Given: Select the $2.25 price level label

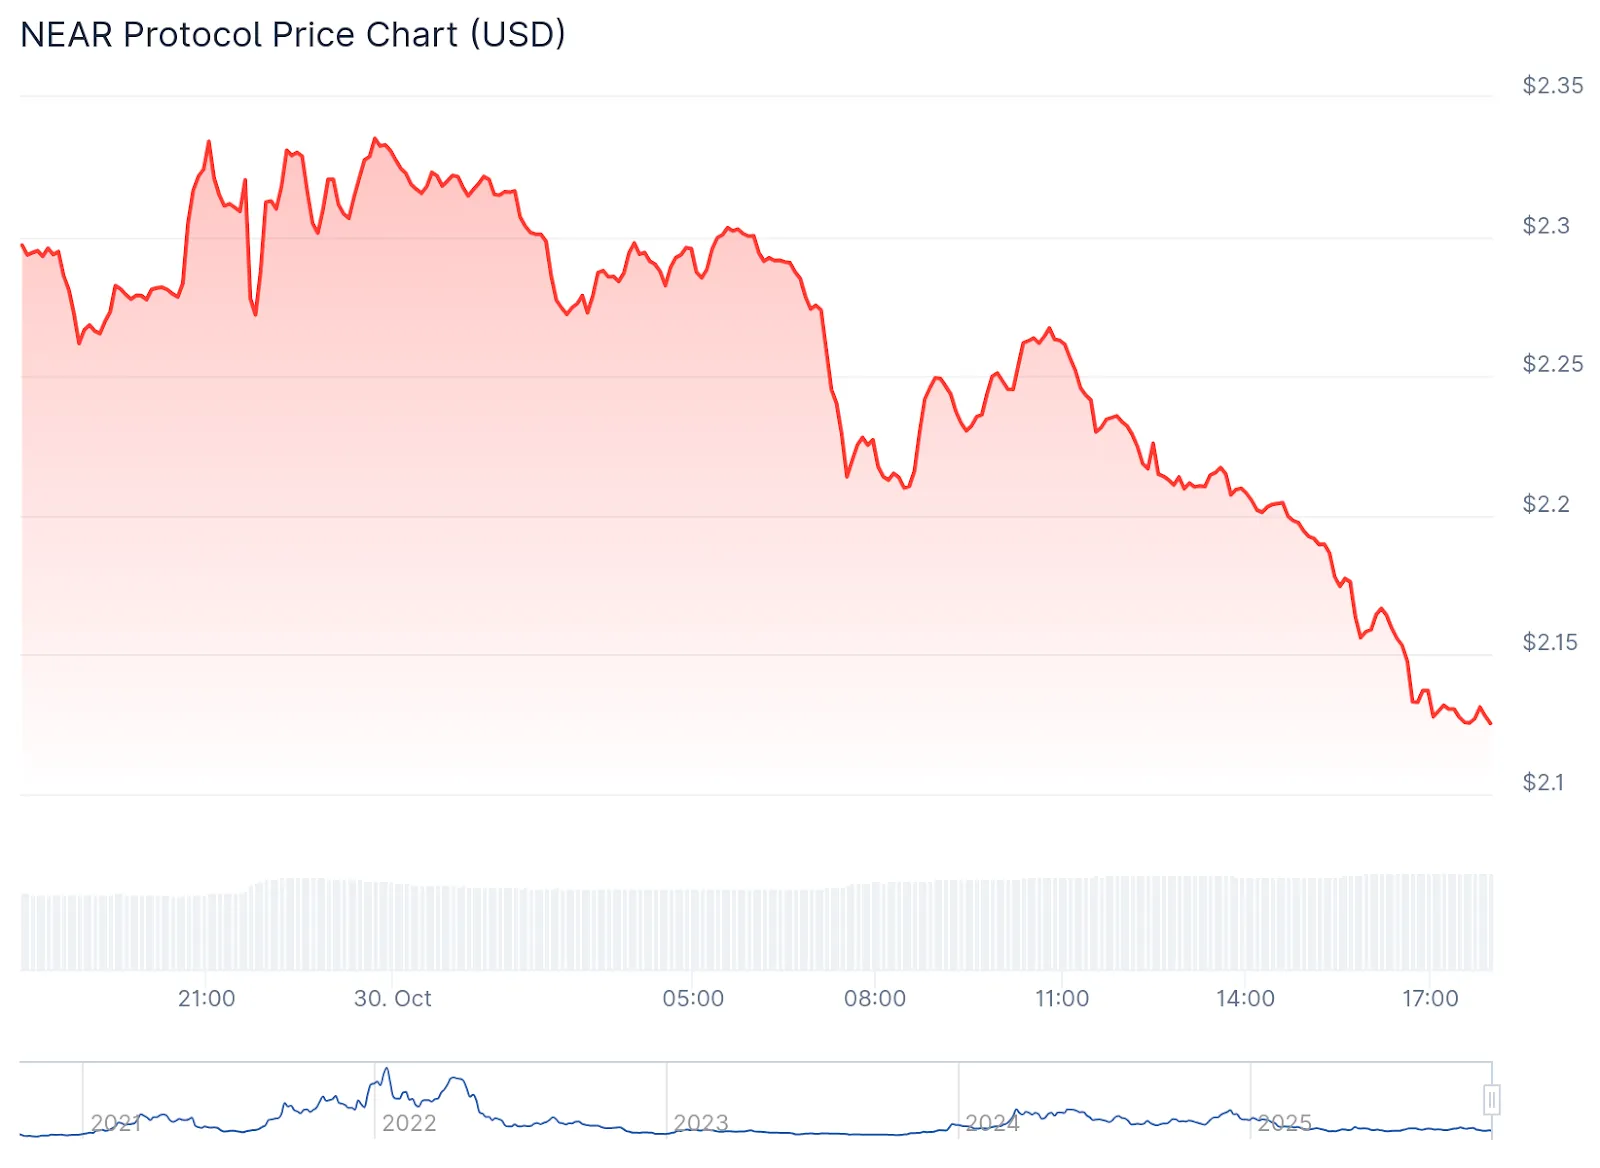Looking at the screenshot, I should pyautogui.click(x=1552, y=364).
